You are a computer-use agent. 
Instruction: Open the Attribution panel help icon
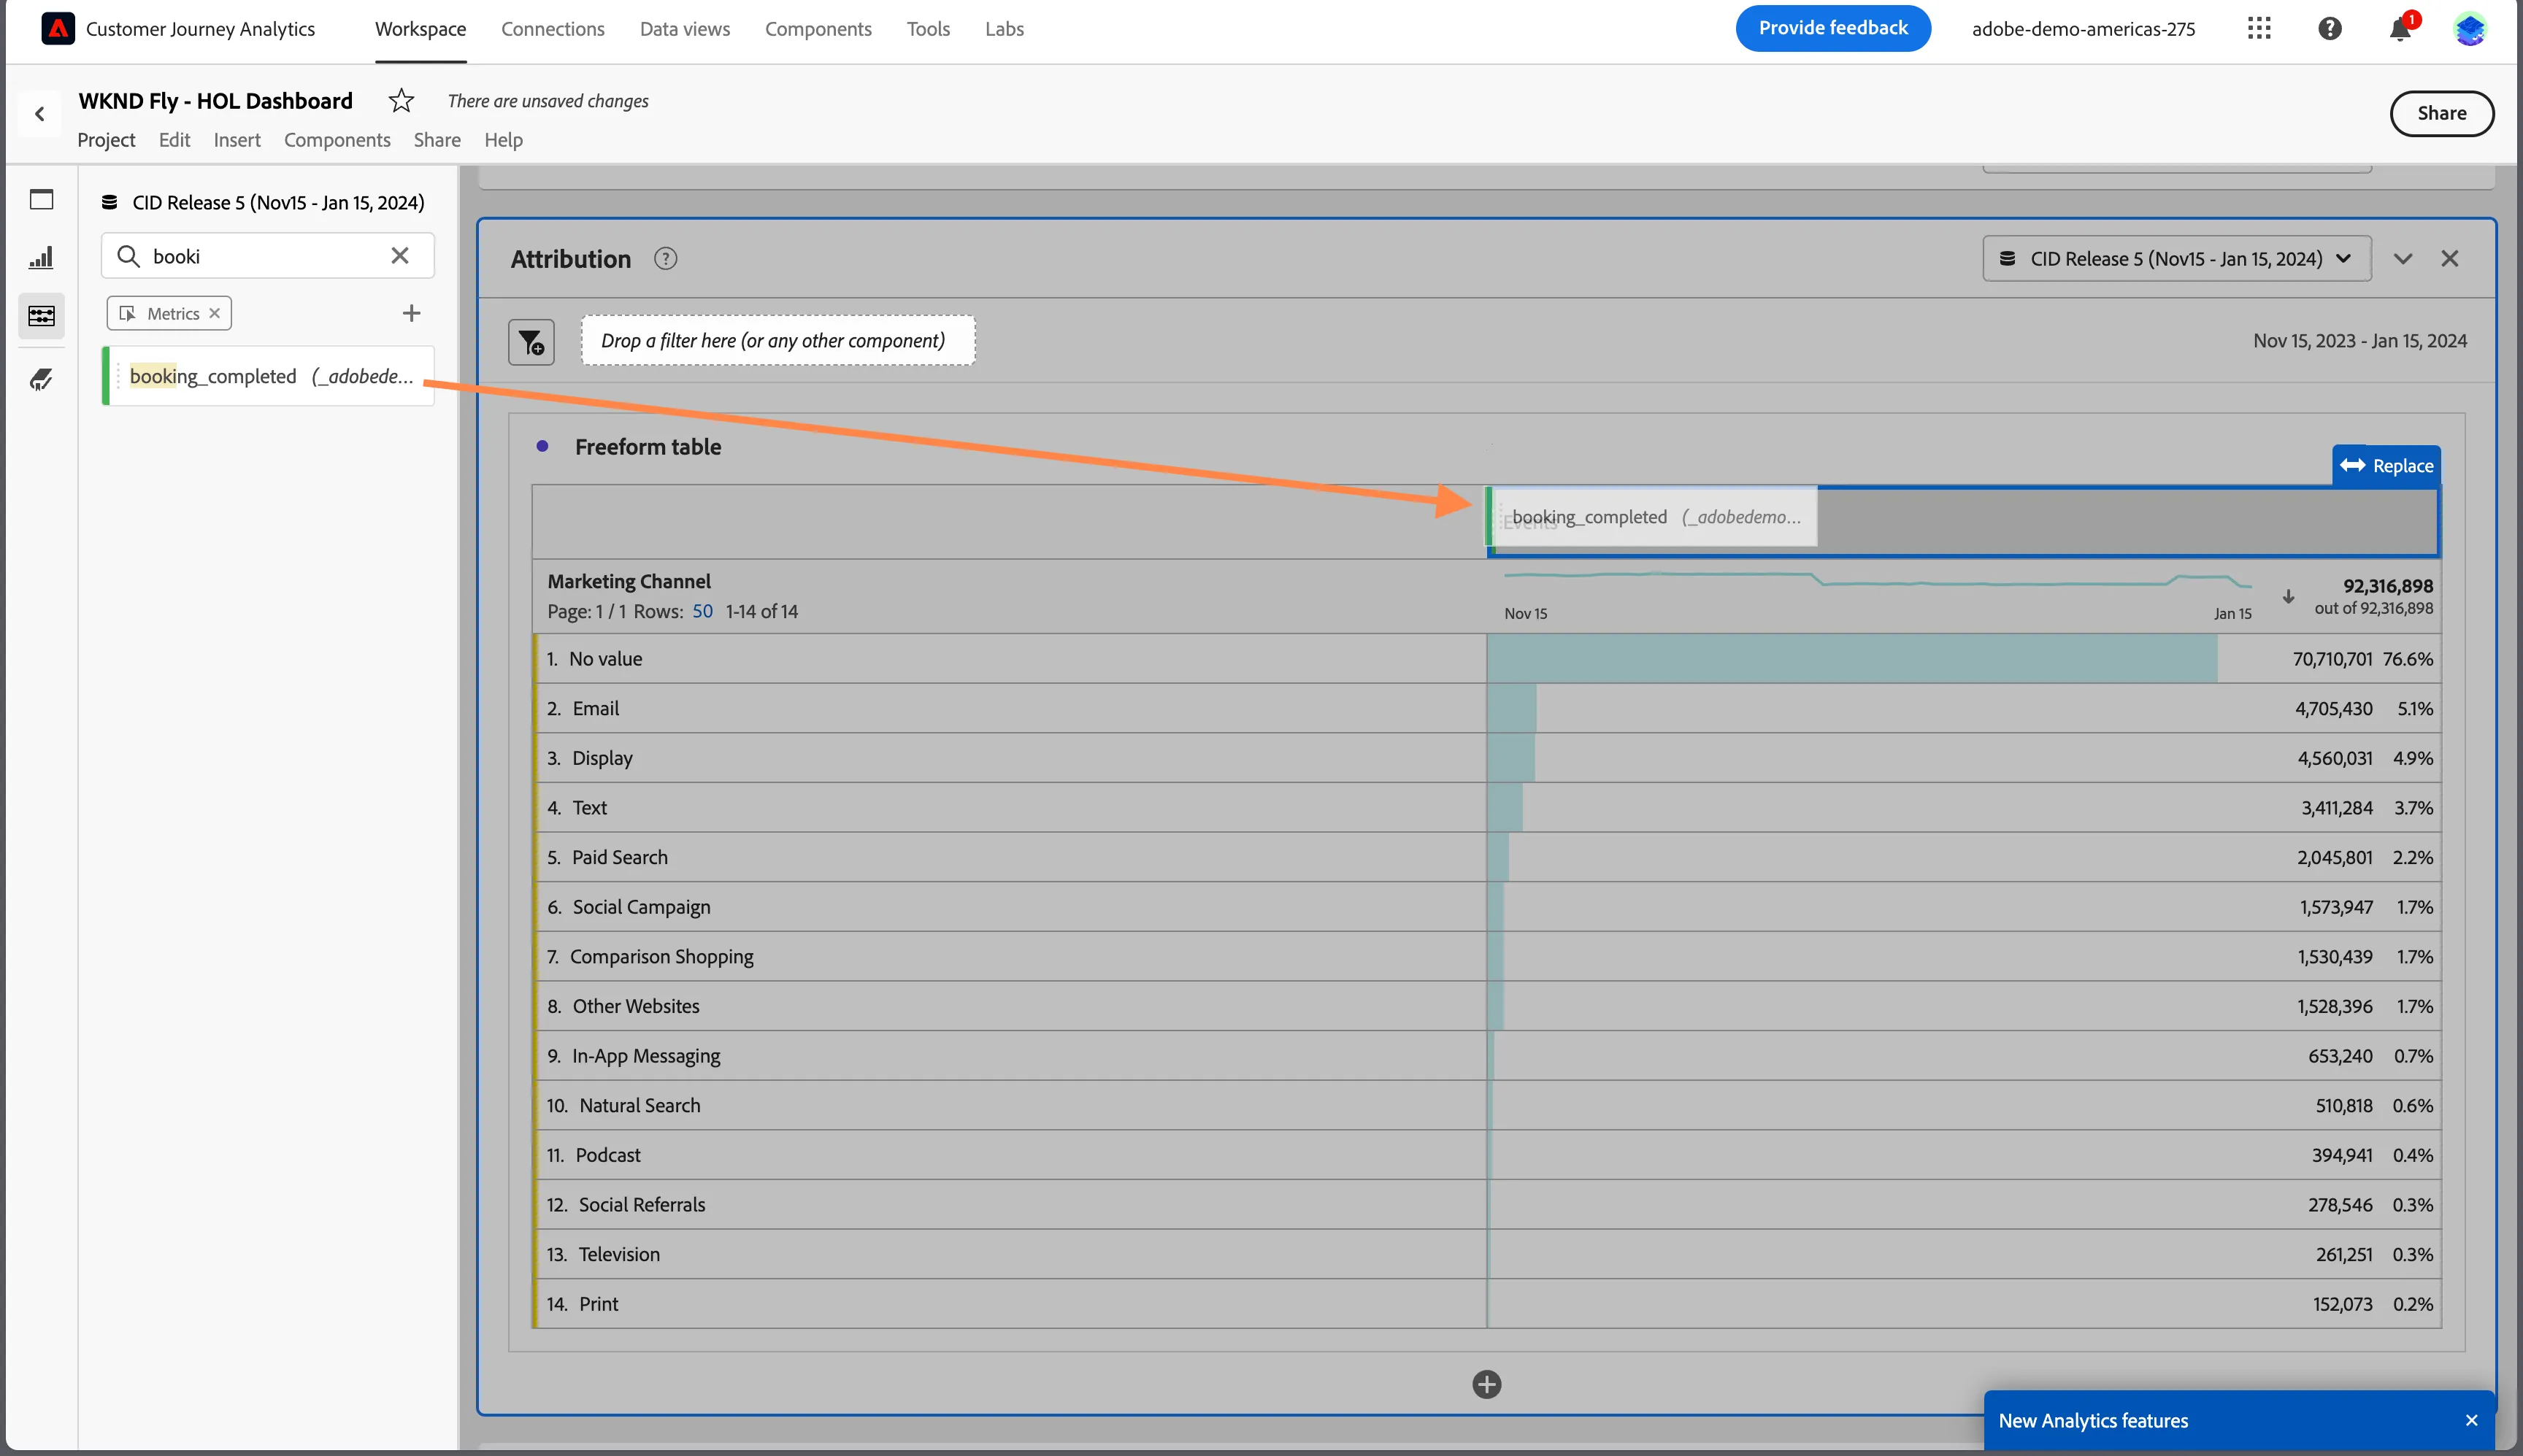[665, 259]
